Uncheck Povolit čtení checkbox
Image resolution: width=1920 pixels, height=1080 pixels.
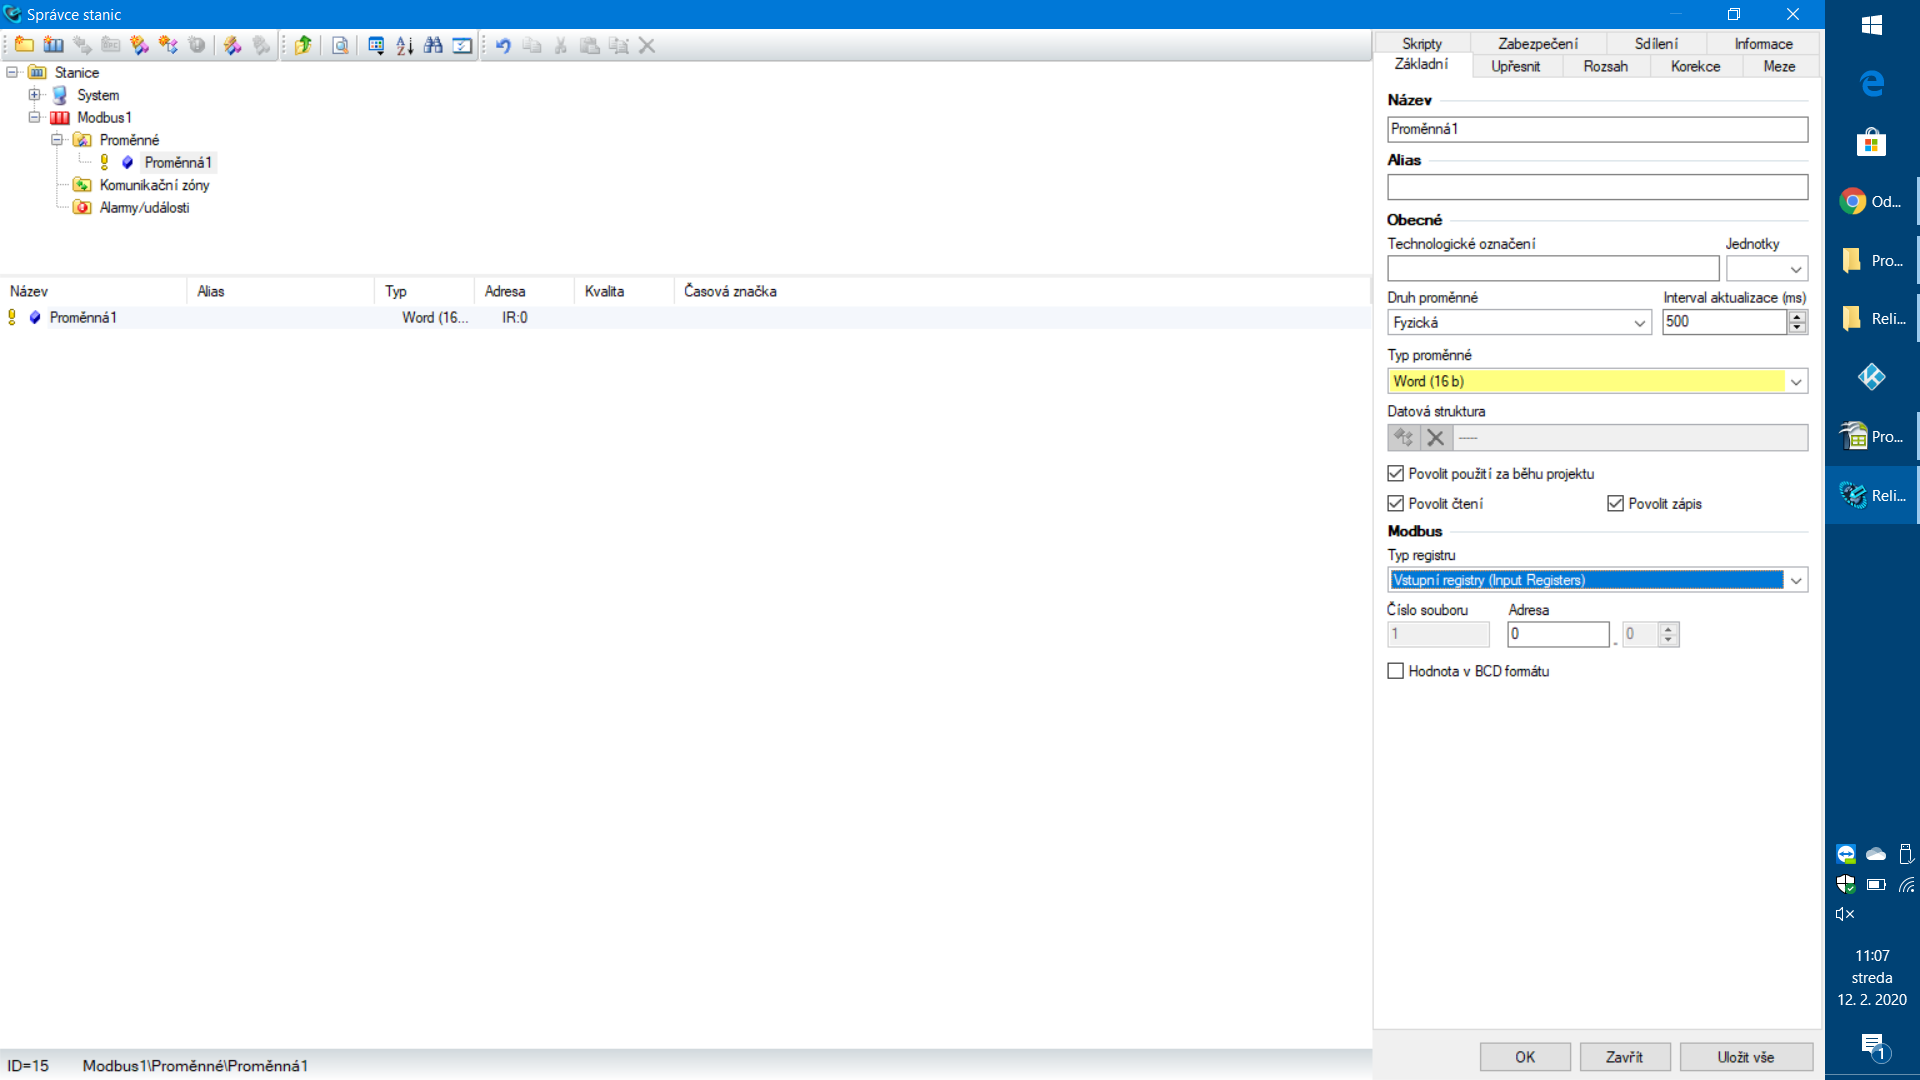tap(1396, 504)
